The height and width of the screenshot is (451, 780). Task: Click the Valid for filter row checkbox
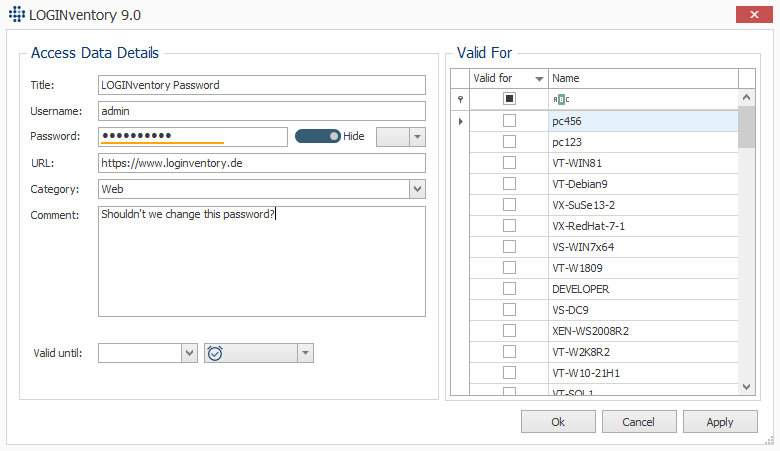(x=509, y=98)
